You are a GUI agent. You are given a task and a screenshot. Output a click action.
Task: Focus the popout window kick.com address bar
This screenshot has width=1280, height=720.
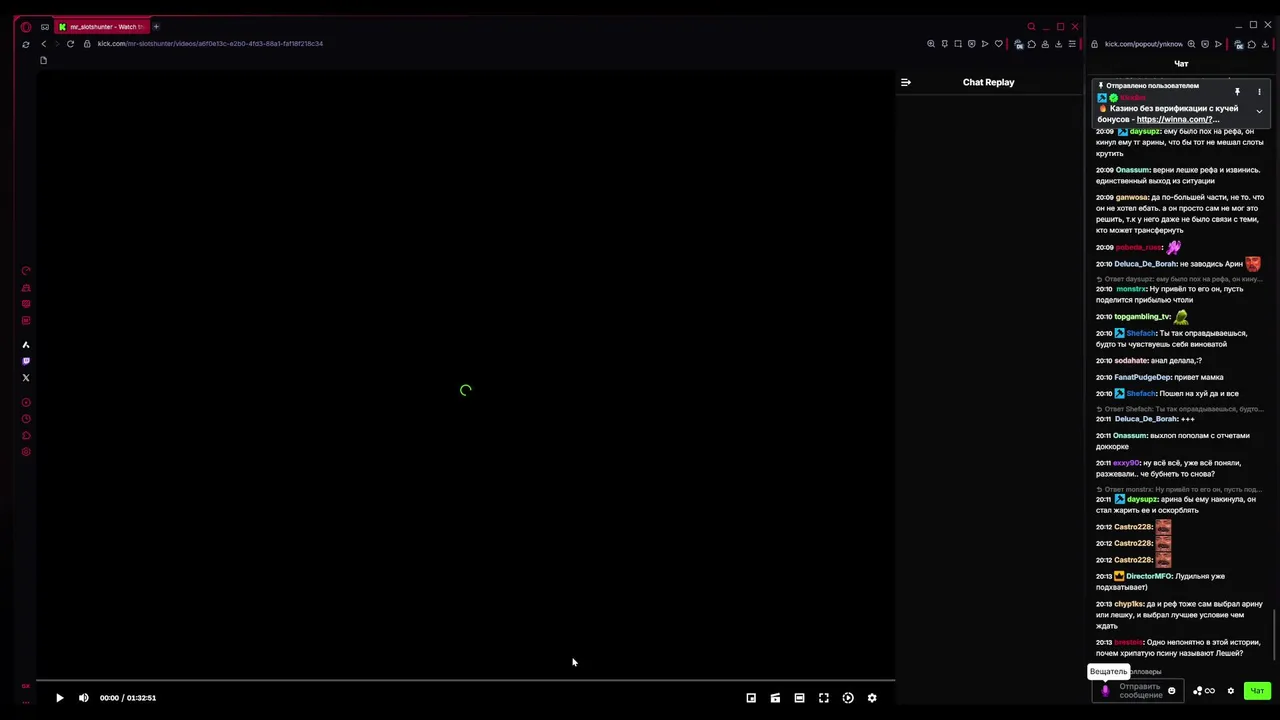1143,44
